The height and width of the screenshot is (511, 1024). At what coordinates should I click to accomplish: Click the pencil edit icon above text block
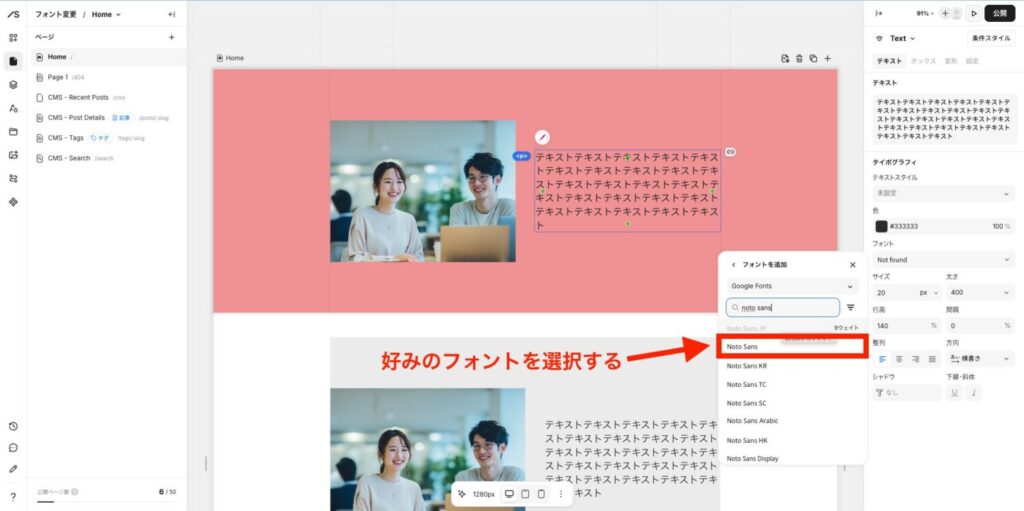click(x=542, y=137)
